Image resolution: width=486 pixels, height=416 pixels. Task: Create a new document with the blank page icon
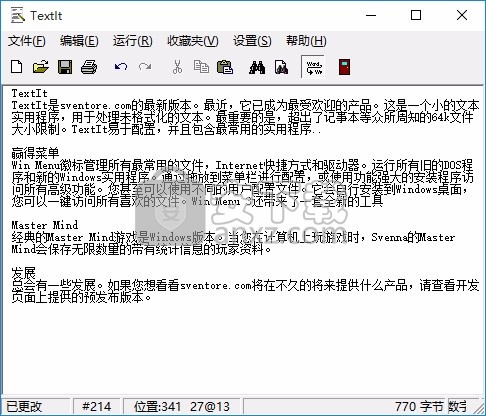pos(16,67)
